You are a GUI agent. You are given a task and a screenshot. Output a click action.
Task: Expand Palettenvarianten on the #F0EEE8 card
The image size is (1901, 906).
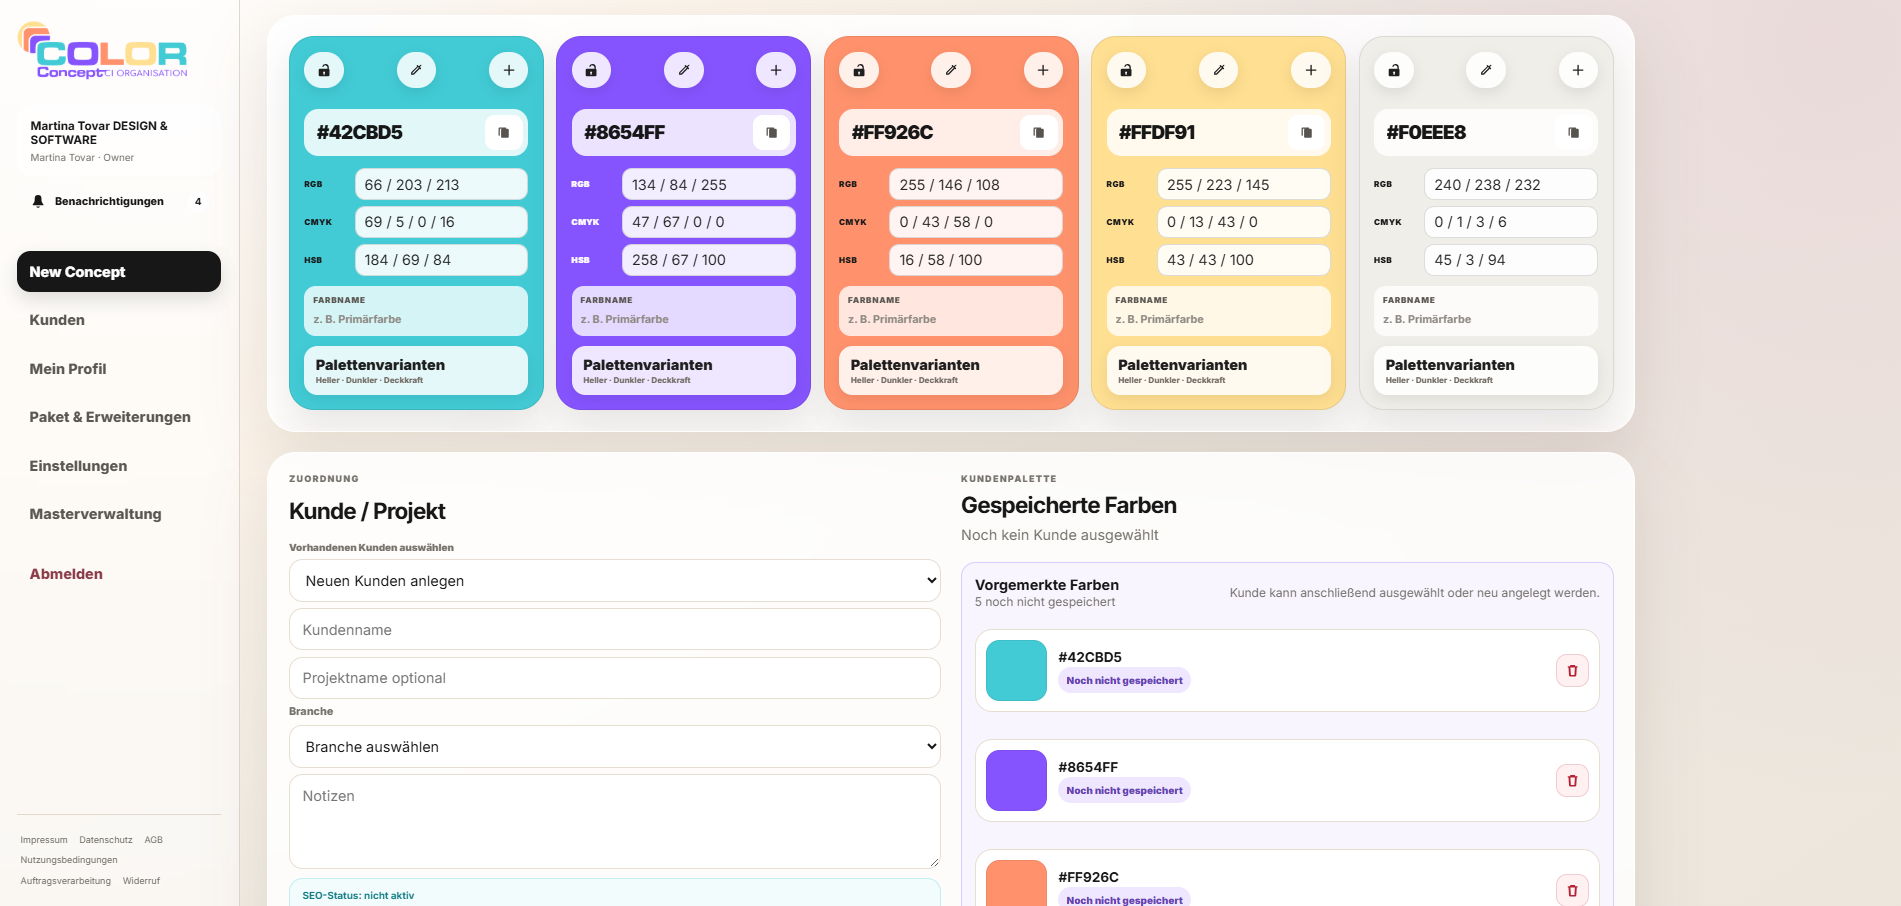point(1486,370)
